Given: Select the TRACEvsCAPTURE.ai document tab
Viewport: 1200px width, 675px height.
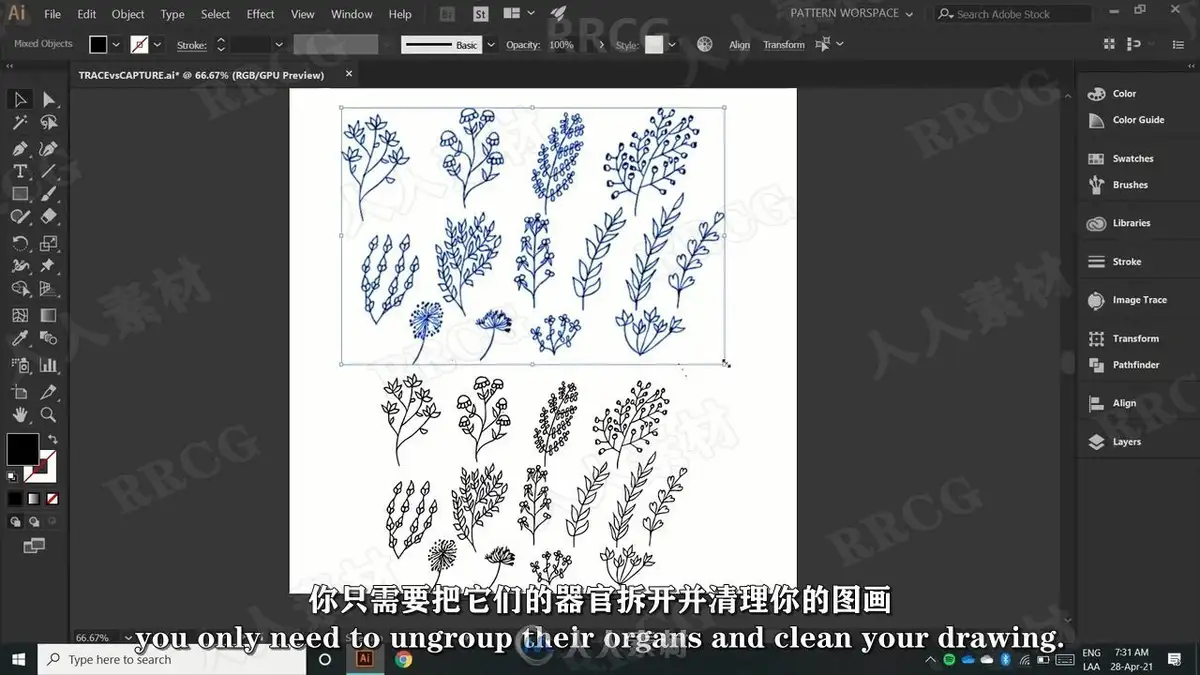Looking at the screenshot, I should click(201, 75).
